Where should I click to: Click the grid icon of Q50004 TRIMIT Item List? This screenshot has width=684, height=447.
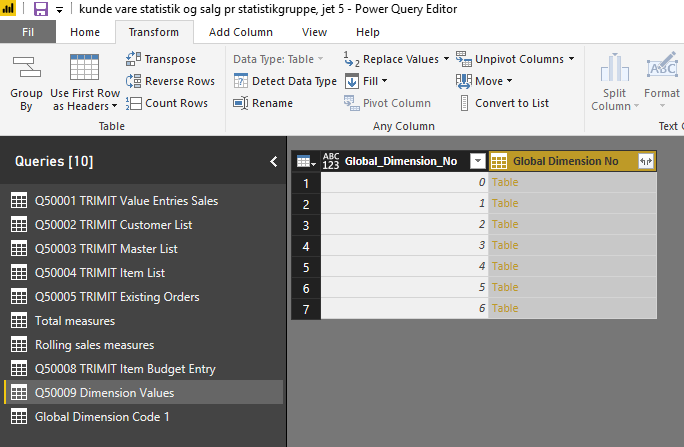coord(19,273)
